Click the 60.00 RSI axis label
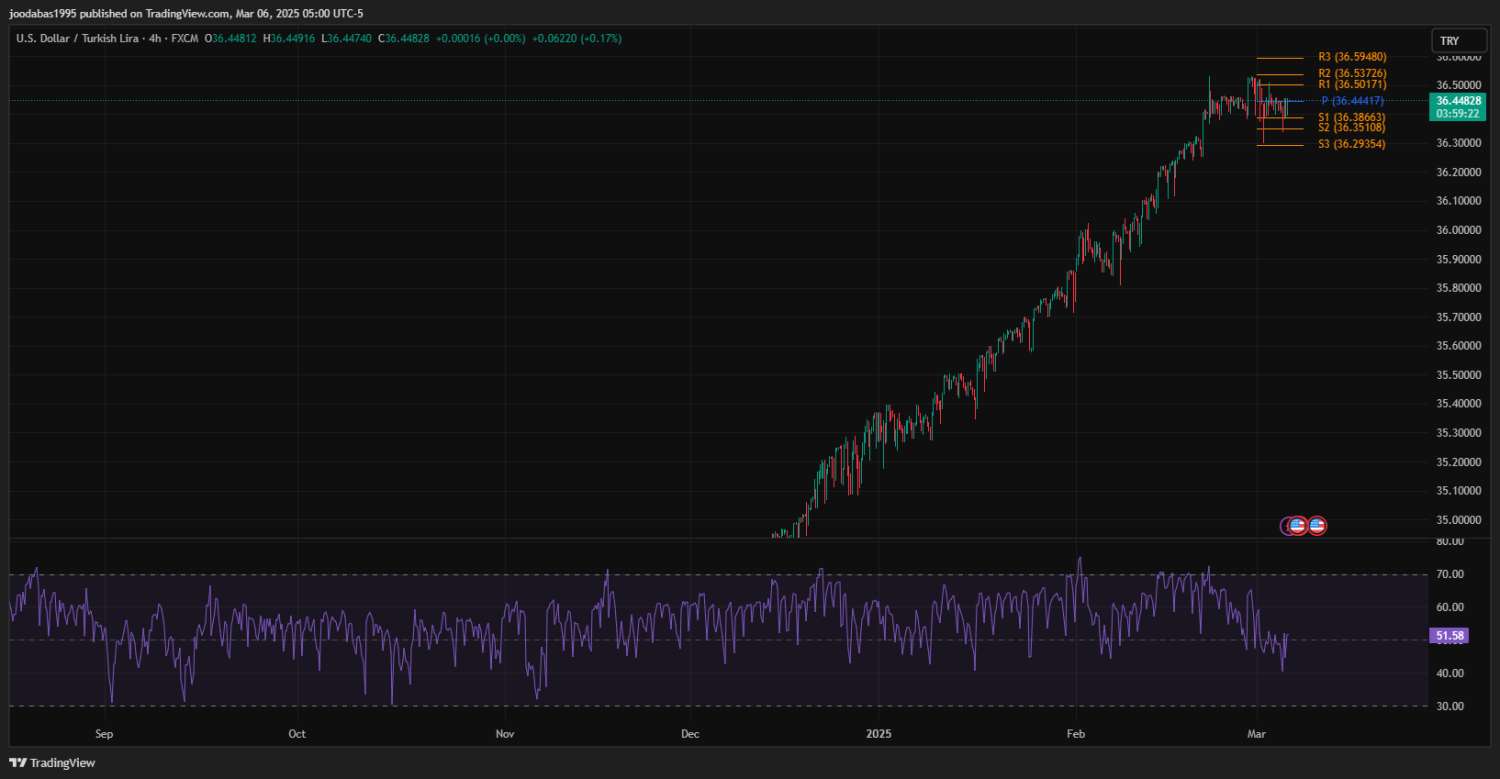Screen dimensions: 1500x779 point(1450,607)
